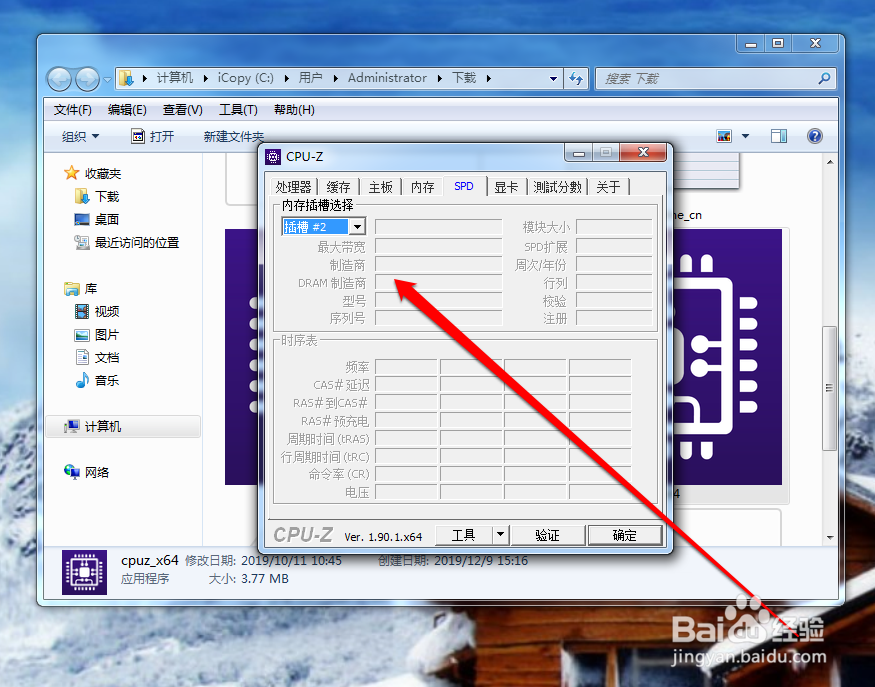Viewport: 875px width, 687px height.
Task: Switch to the 主板 tab
Action: (381, 187)
